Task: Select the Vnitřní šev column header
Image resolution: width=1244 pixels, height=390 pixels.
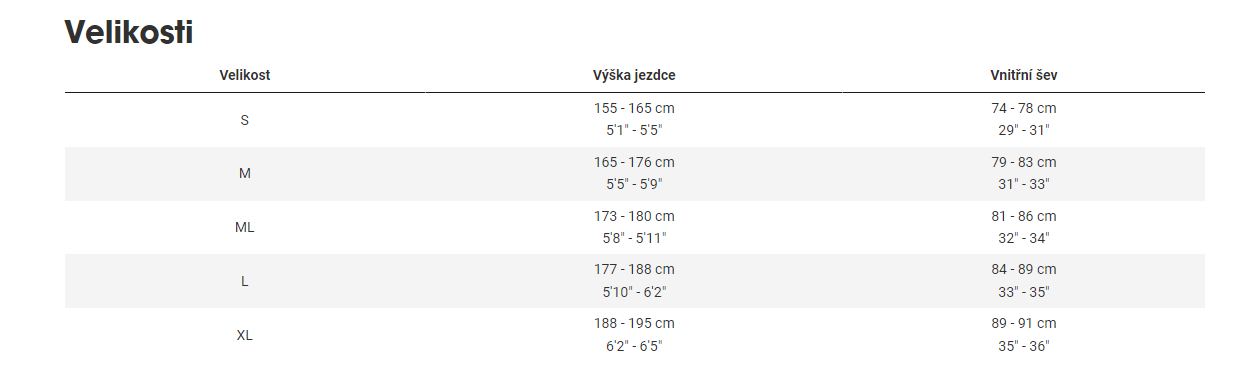Action: 1023,75
